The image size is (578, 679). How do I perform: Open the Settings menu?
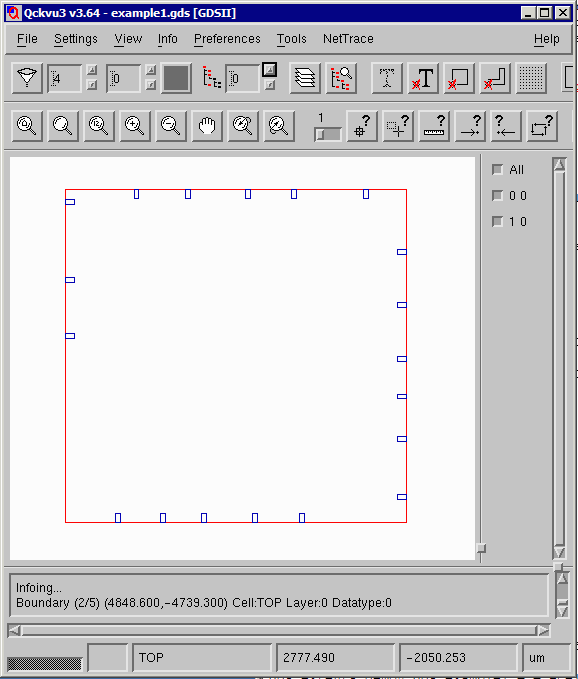[76, 39]
